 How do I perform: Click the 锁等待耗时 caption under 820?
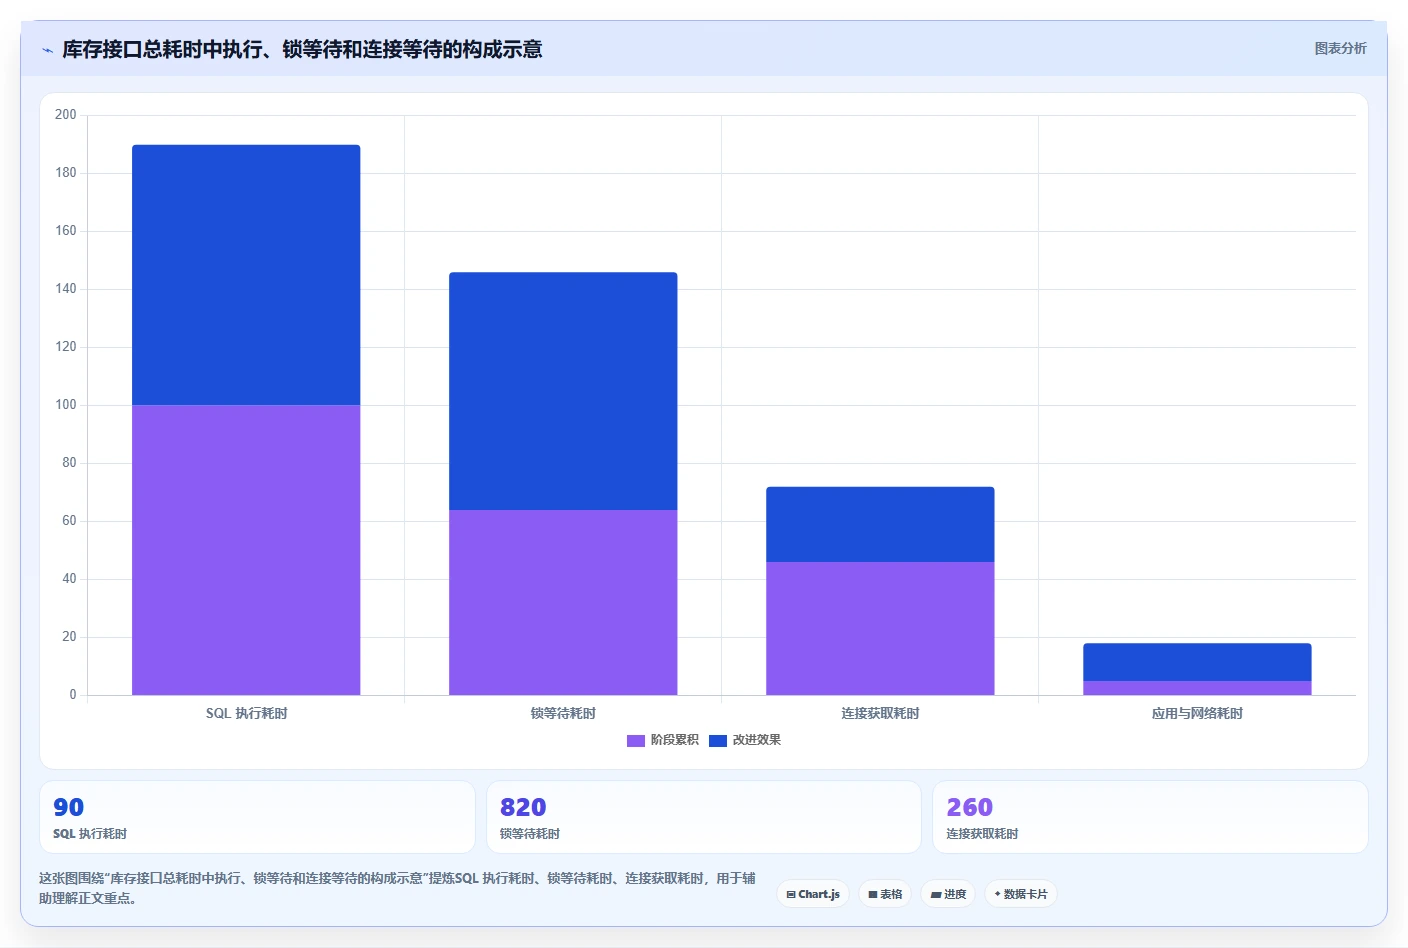530,833
